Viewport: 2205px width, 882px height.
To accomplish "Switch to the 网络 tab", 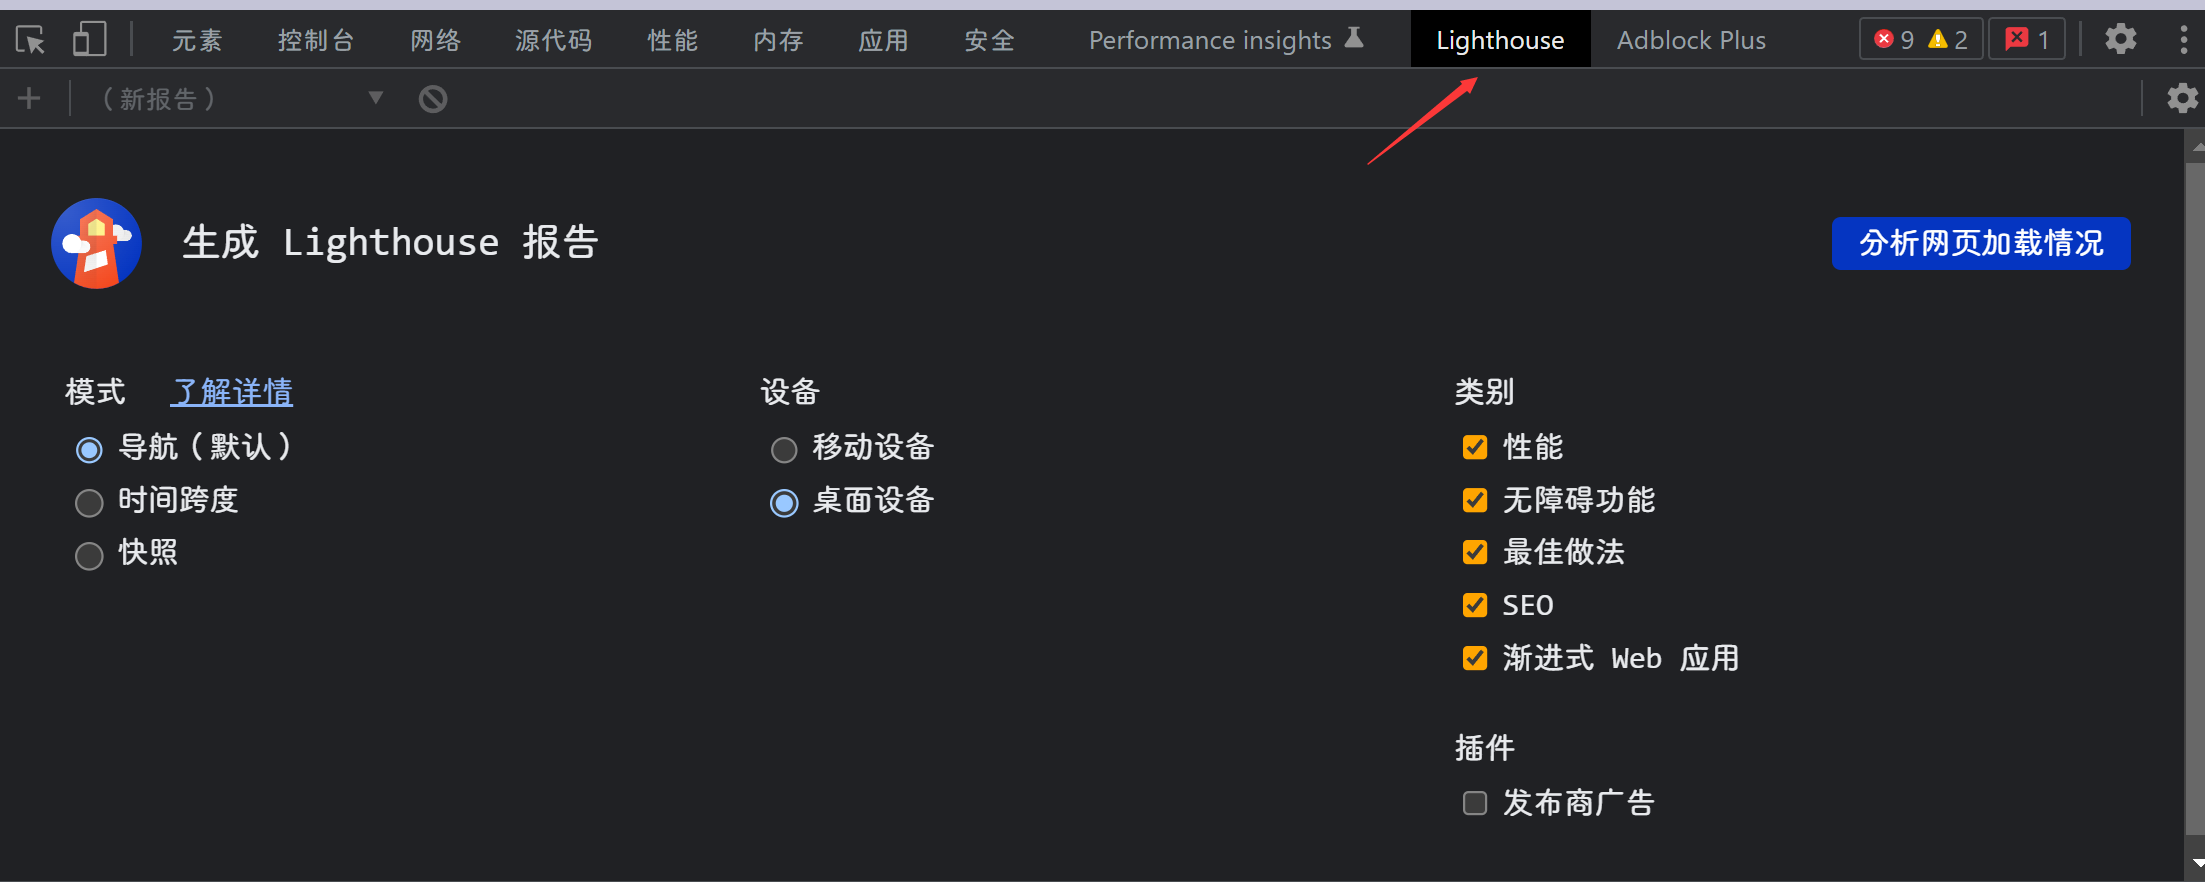I will pos(435,40).
